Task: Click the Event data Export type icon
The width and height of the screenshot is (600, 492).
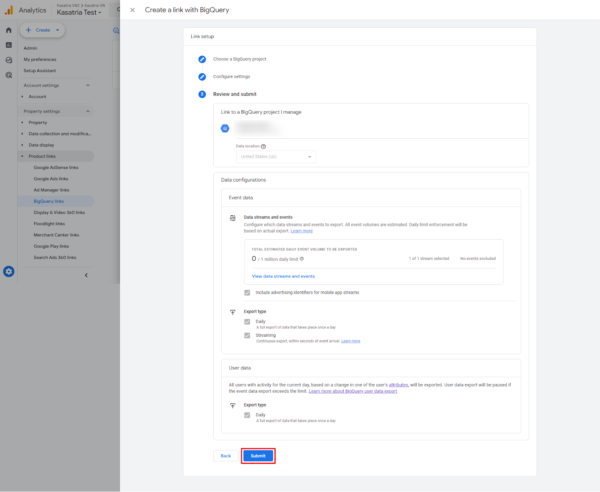Action: (233, 312)
